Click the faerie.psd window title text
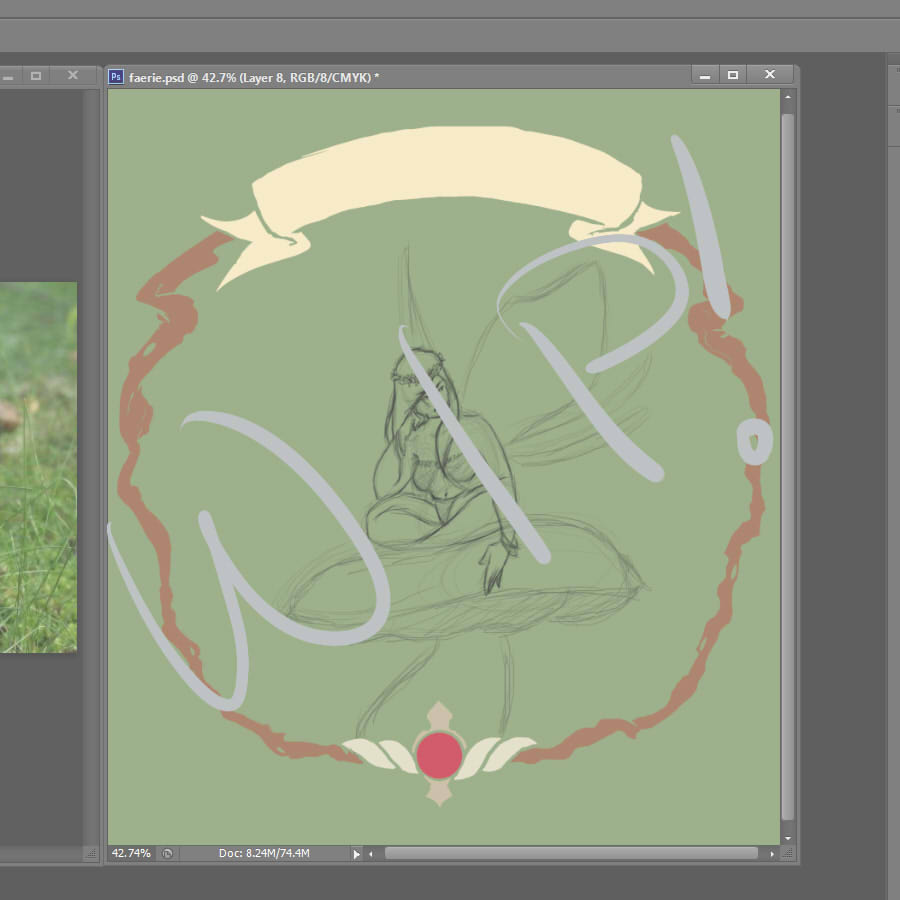Screen dimensions: 900x900 tap(254, 77)
